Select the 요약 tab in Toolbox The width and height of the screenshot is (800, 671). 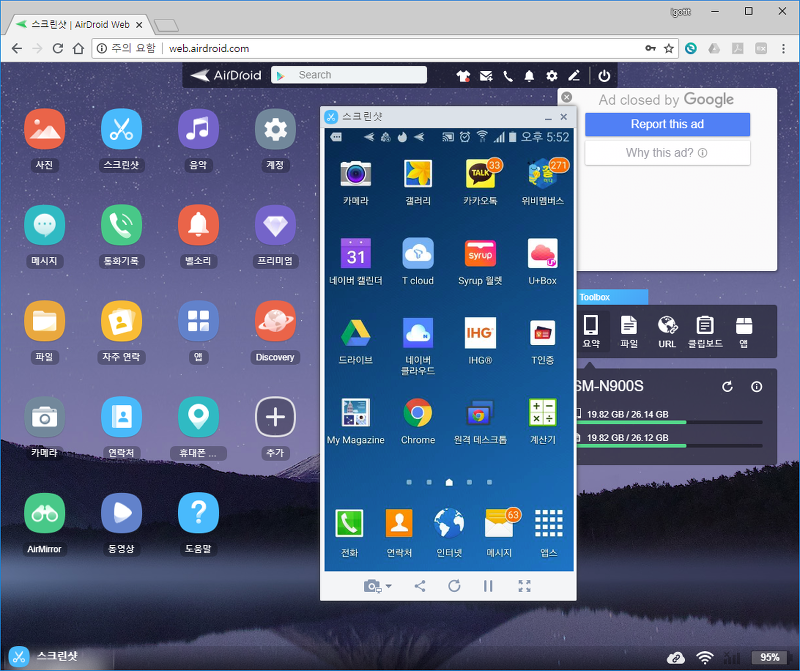[x=591, y=331]
